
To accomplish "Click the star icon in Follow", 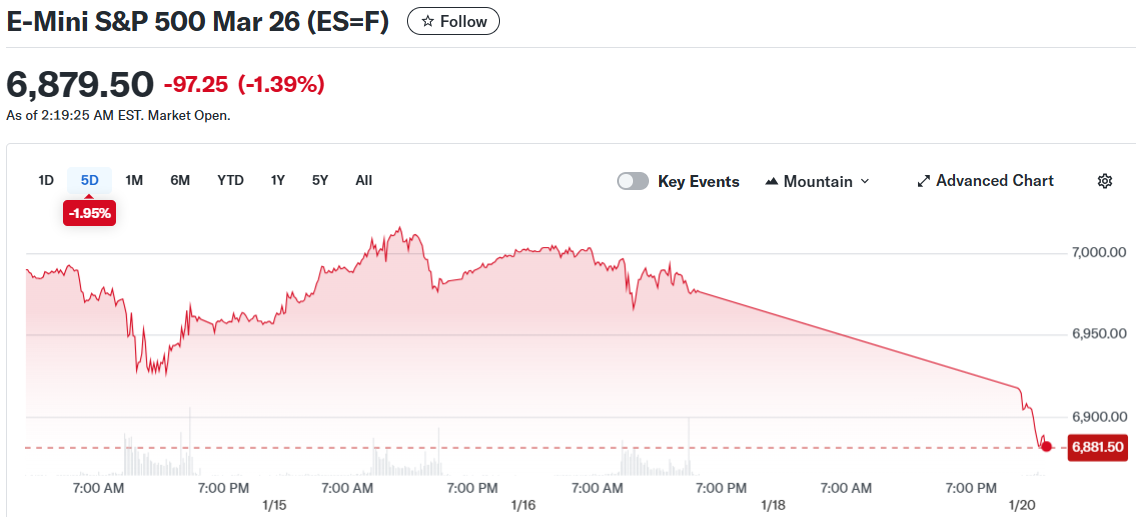I will [428, 21].
